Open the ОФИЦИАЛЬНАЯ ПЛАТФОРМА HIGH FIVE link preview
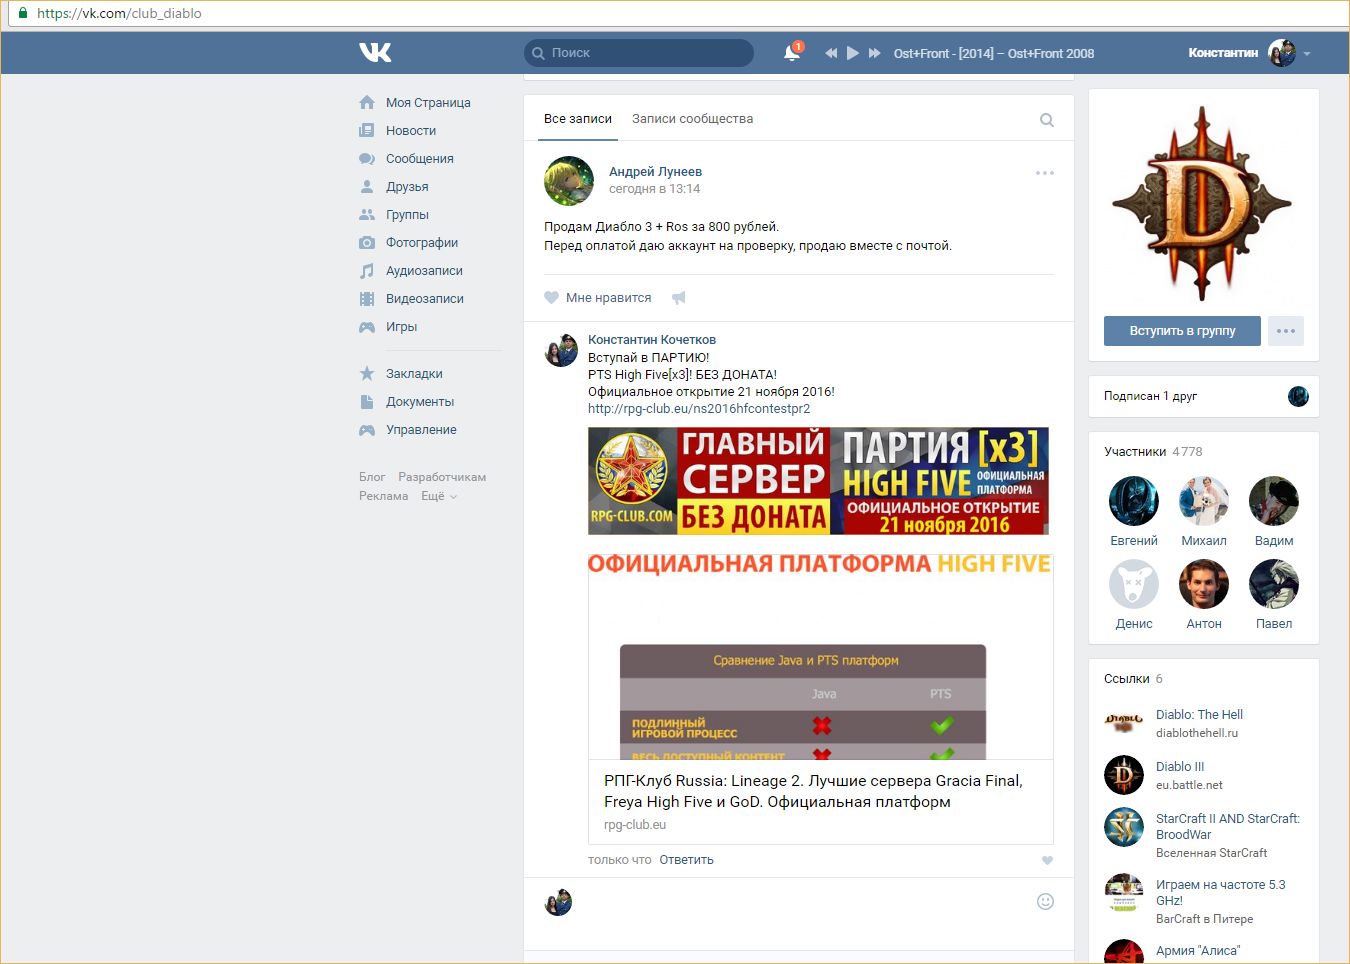The height and width of the screenshot is (964, 1350). pyautogui.click(x=821, y=656)
